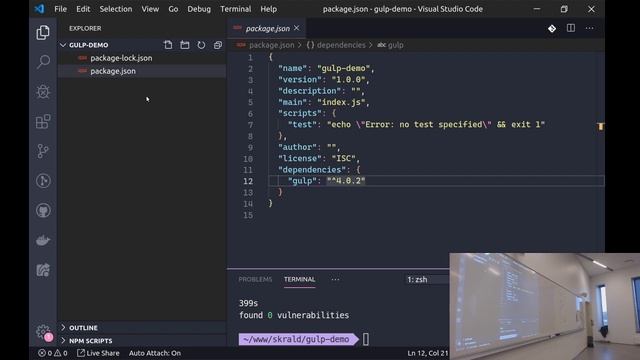Click the Live Share status bar button
The image size is (640, 360).
[x=98, y=353]
